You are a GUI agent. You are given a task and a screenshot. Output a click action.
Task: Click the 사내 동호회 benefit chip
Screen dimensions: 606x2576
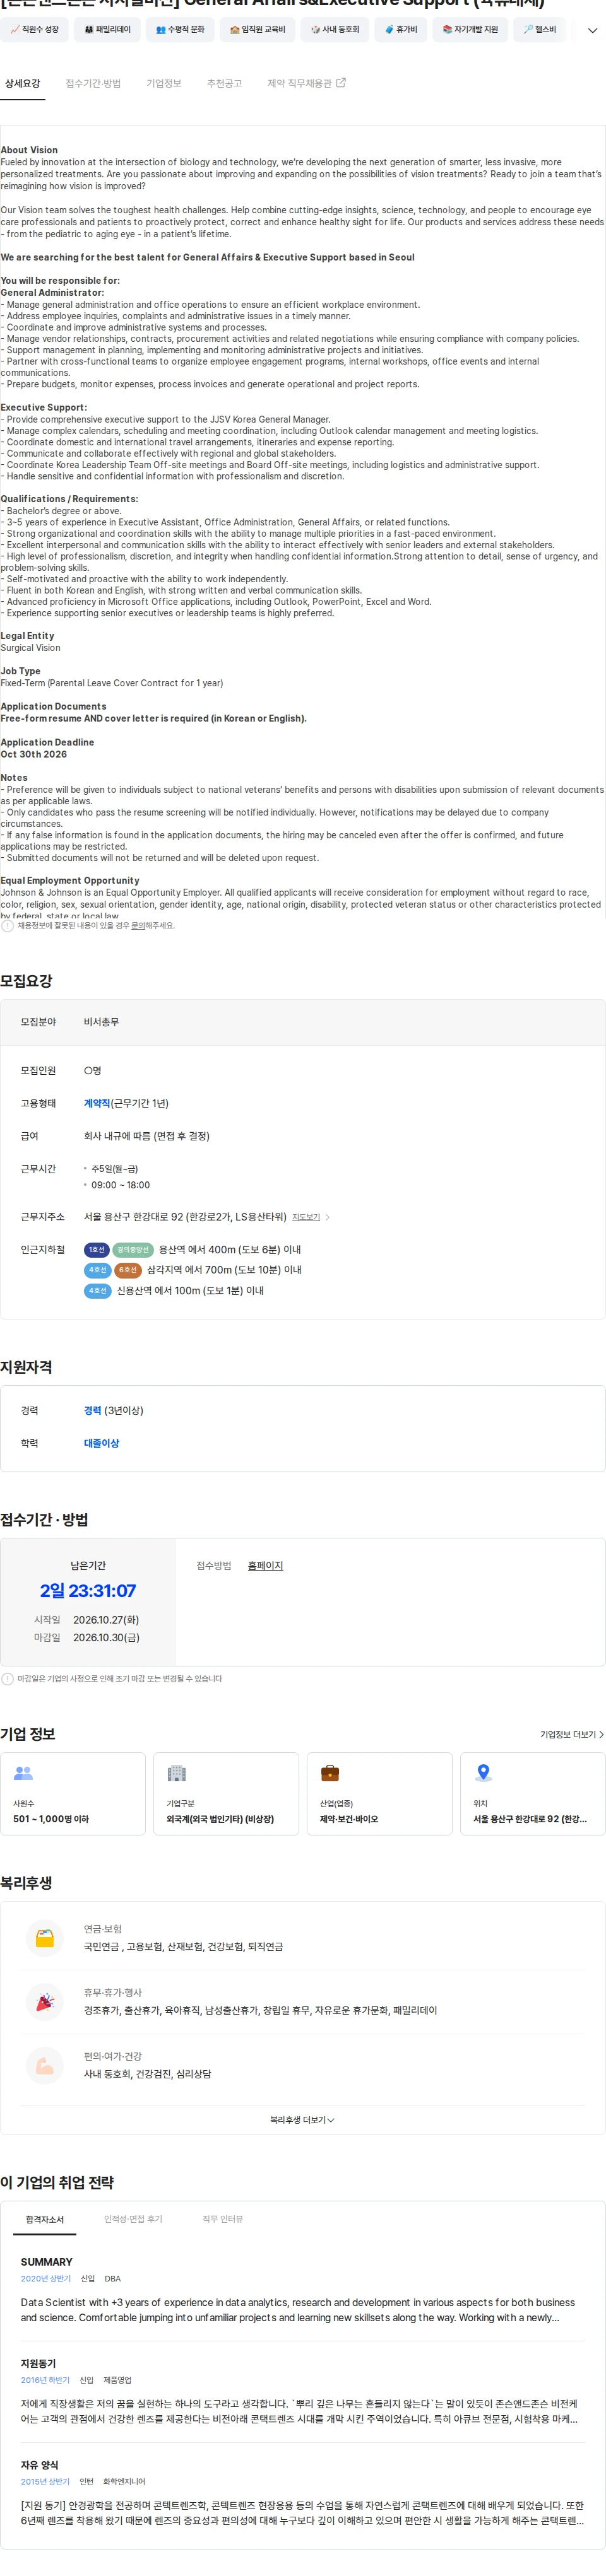coord(335,30)
